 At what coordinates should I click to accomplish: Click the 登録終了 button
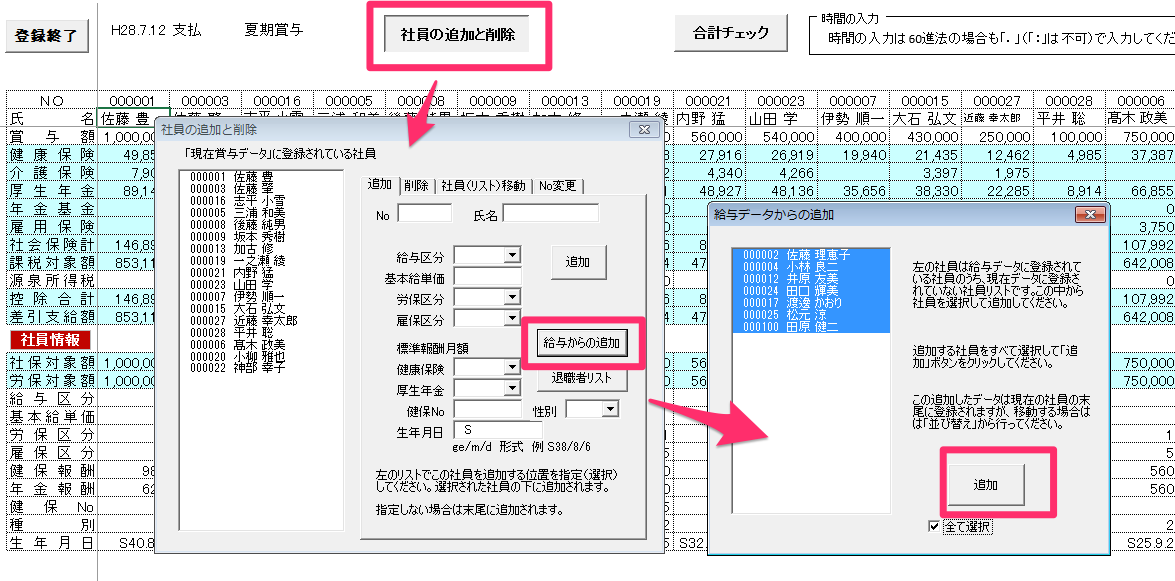(46, 36)
